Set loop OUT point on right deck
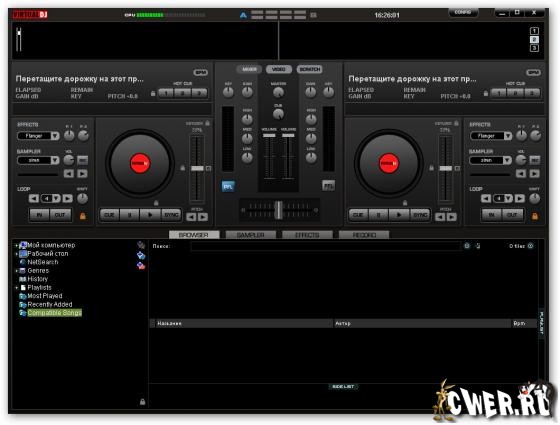The width and height of the screenshot is (560, 425). coord(512,215)
